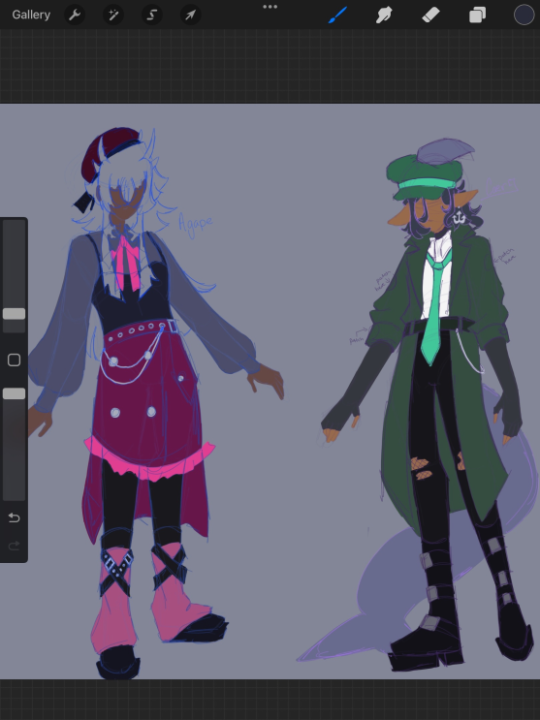Click the brush opacity slider handle
Image resolution: width=540 pixels, height=720 pixels.
[14, 394]
